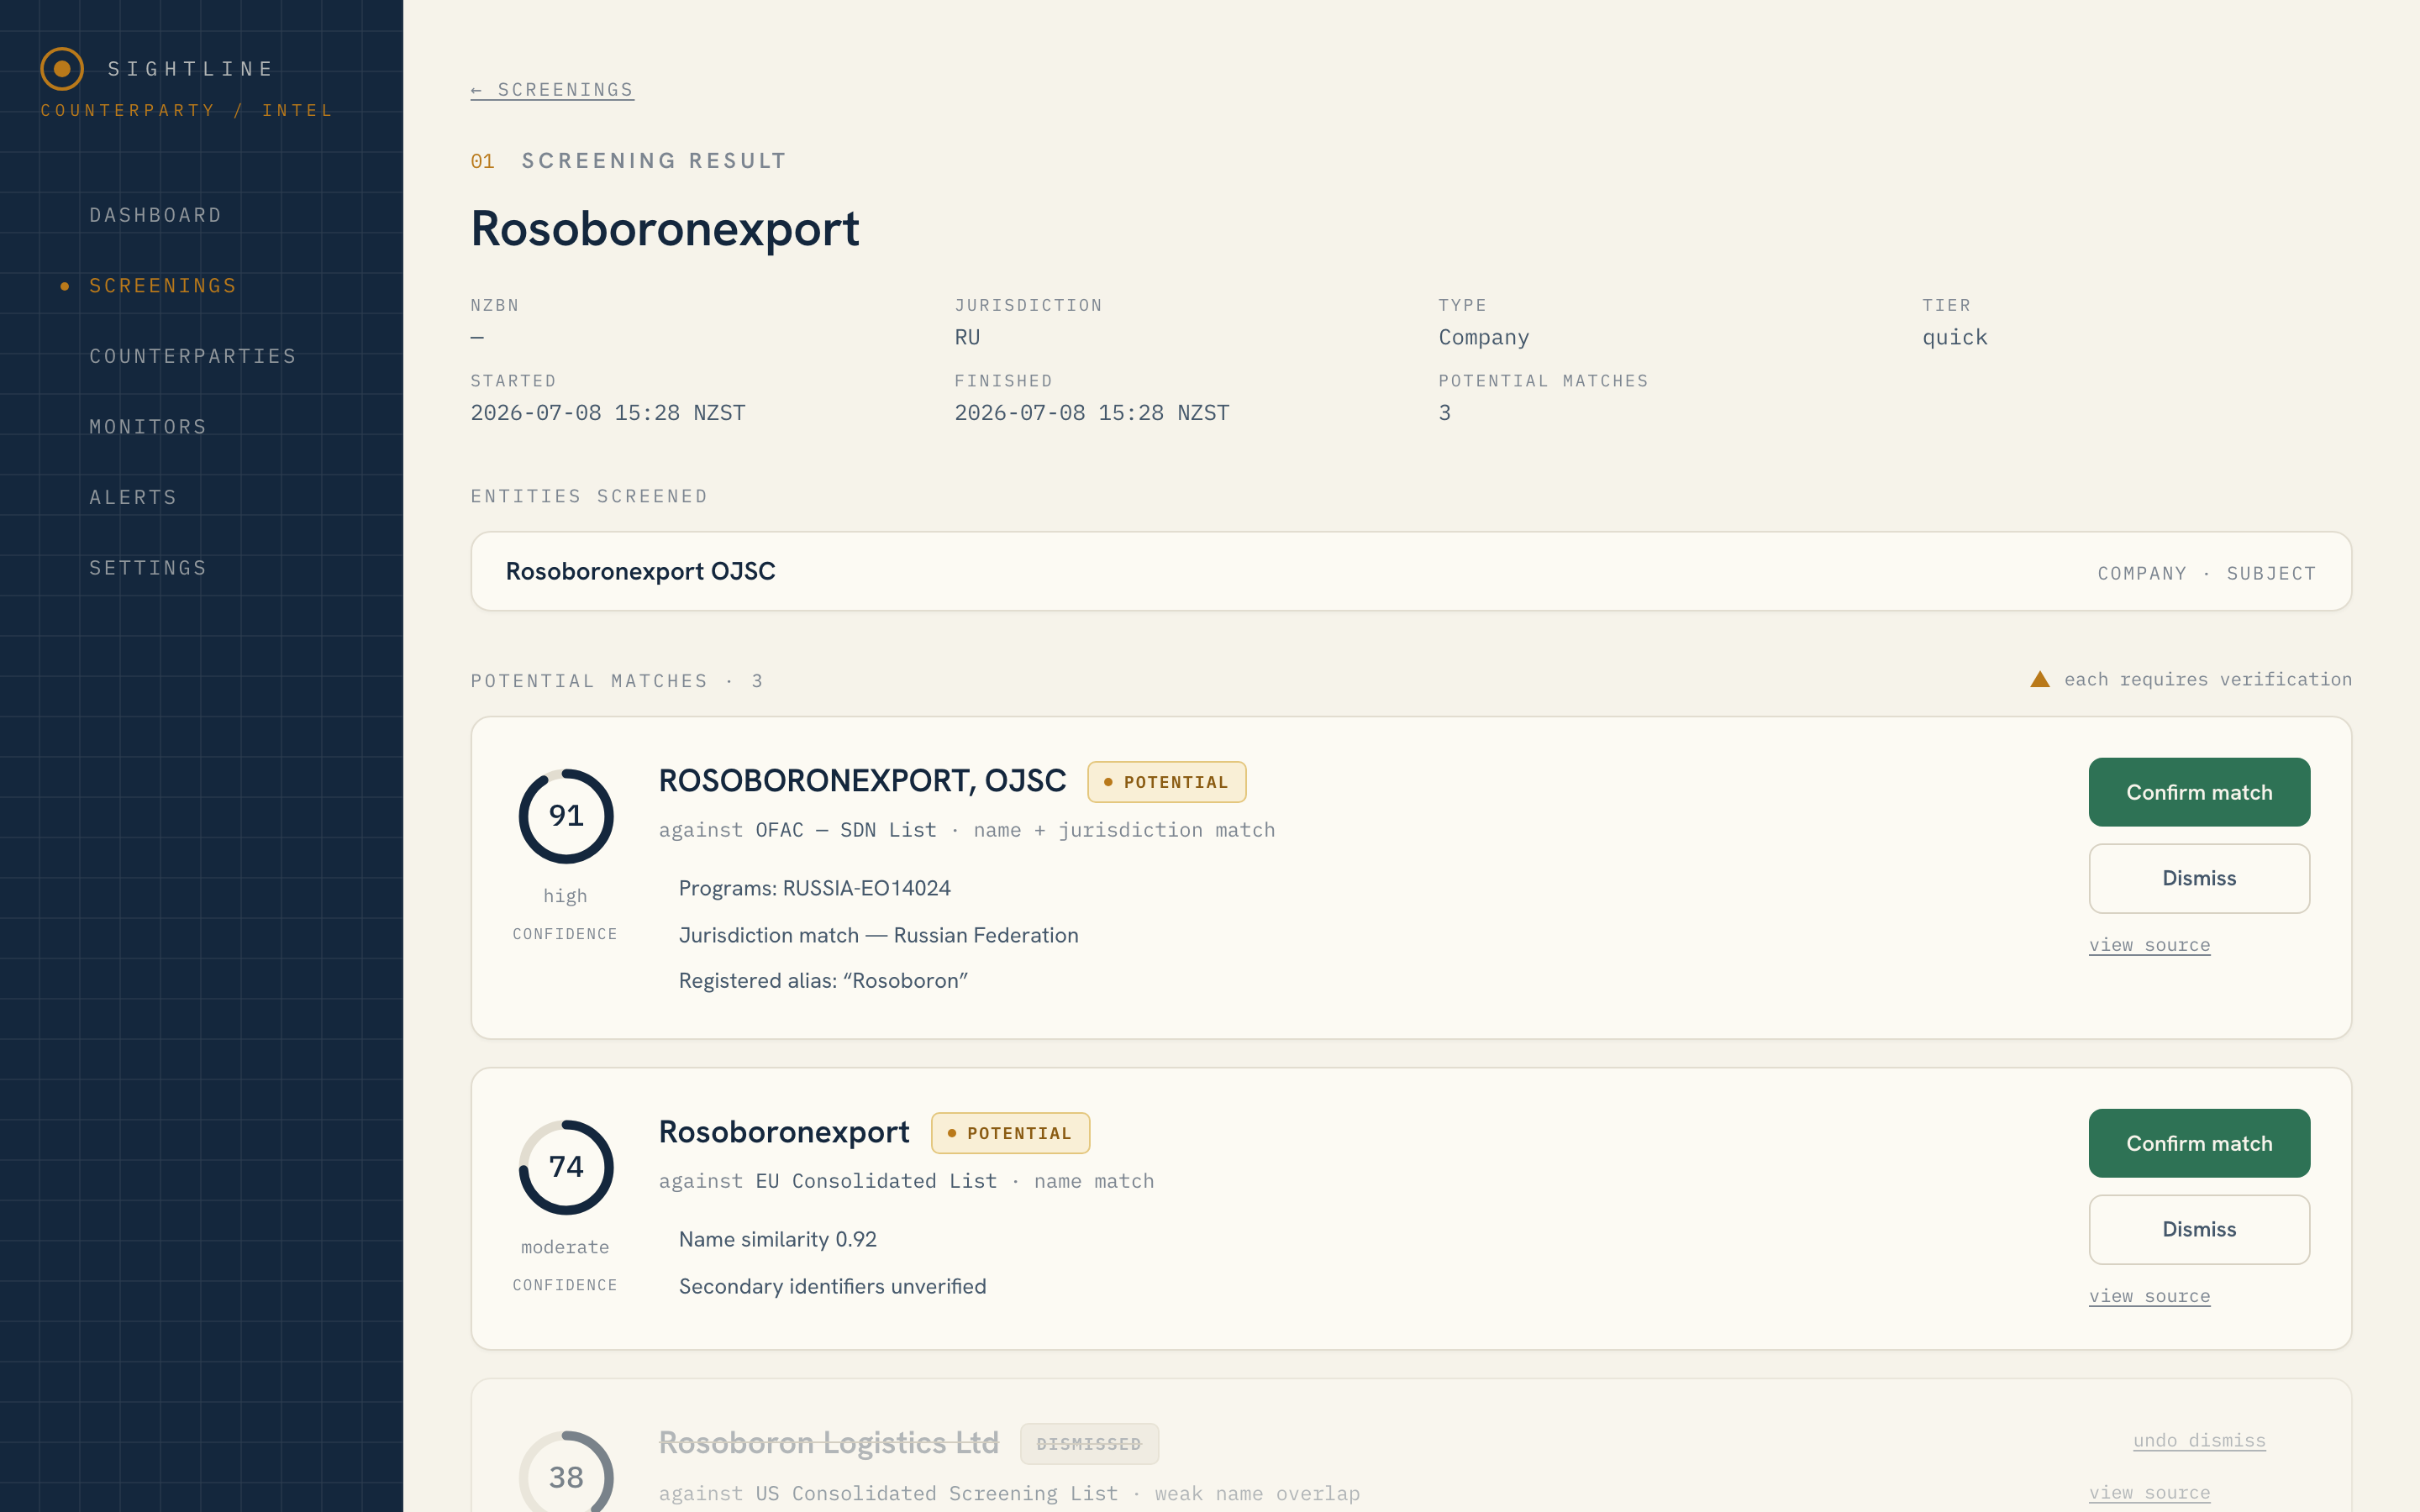Go to Counterparties in the sidebar
2420x1512 pixels.
click(193, 356)
